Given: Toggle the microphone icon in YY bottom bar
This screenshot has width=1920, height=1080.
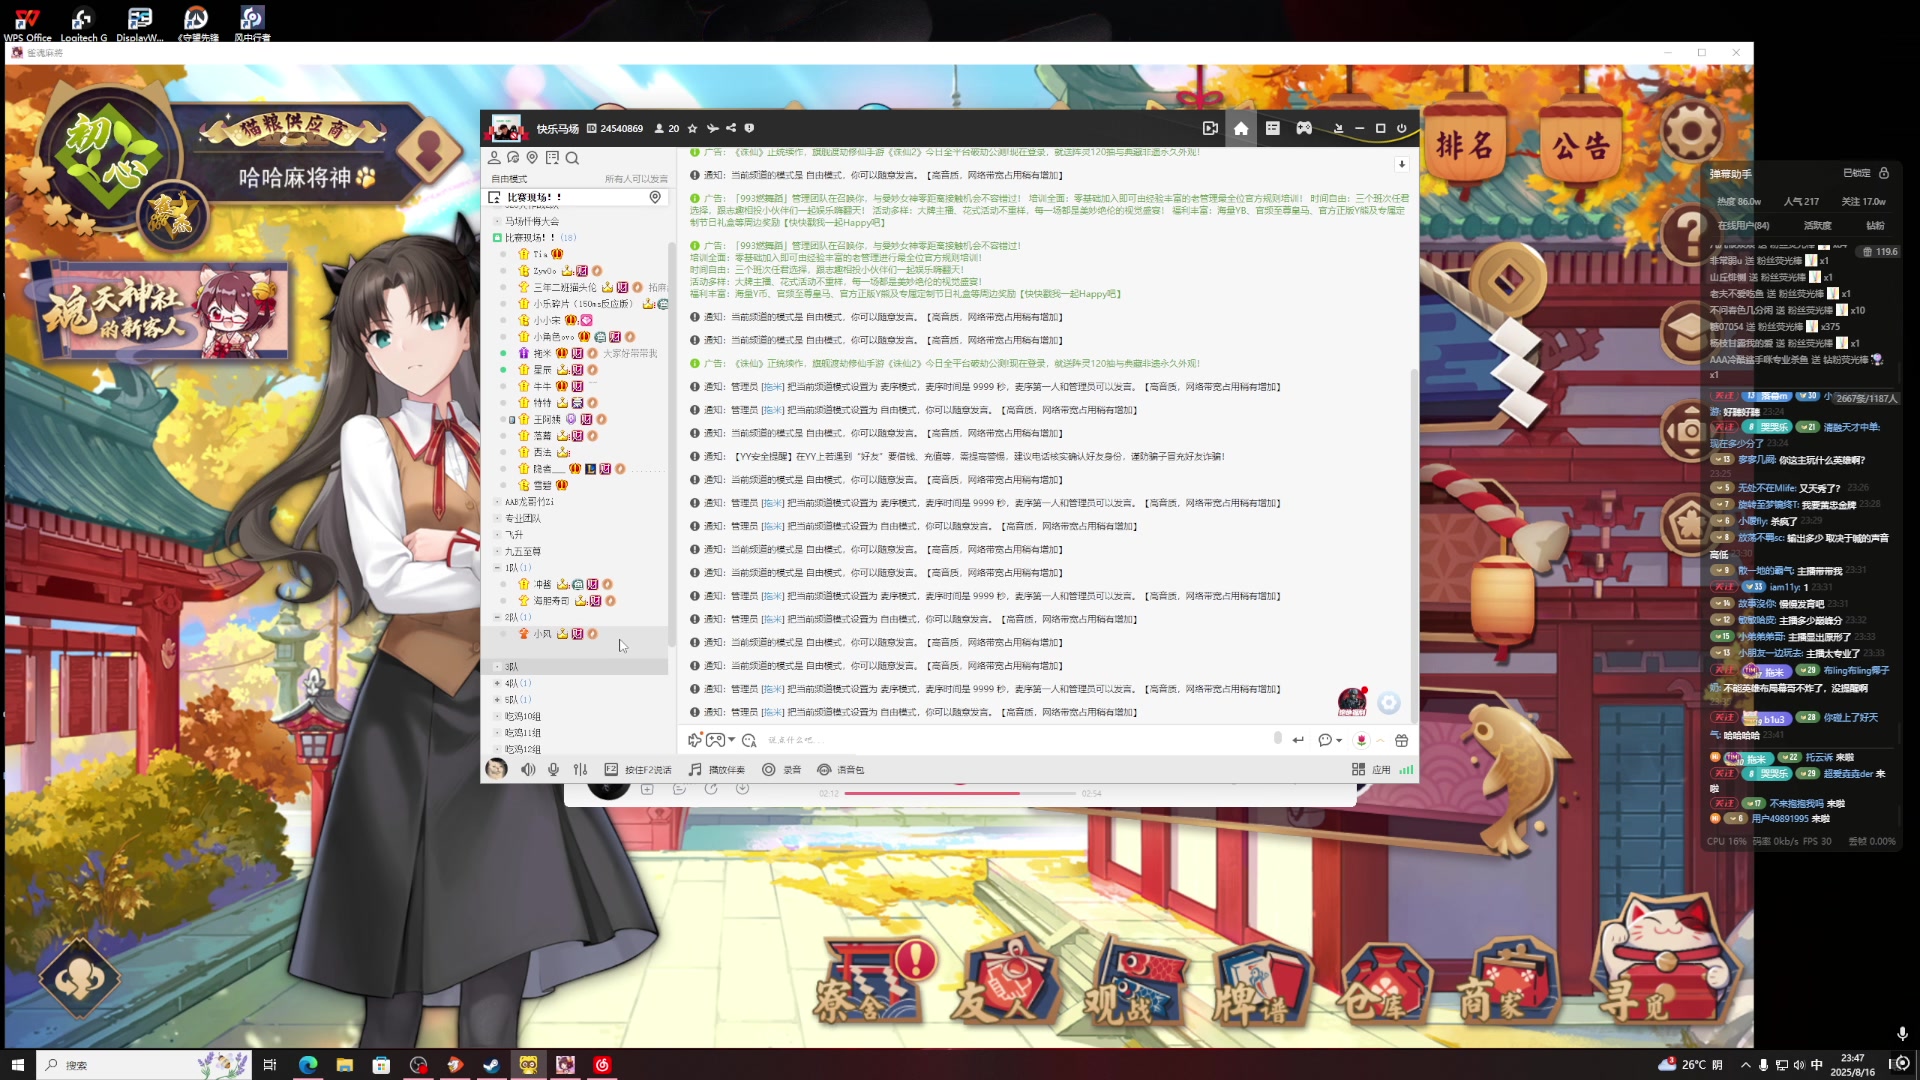Looking at the screenshot, I should point(553,769).
